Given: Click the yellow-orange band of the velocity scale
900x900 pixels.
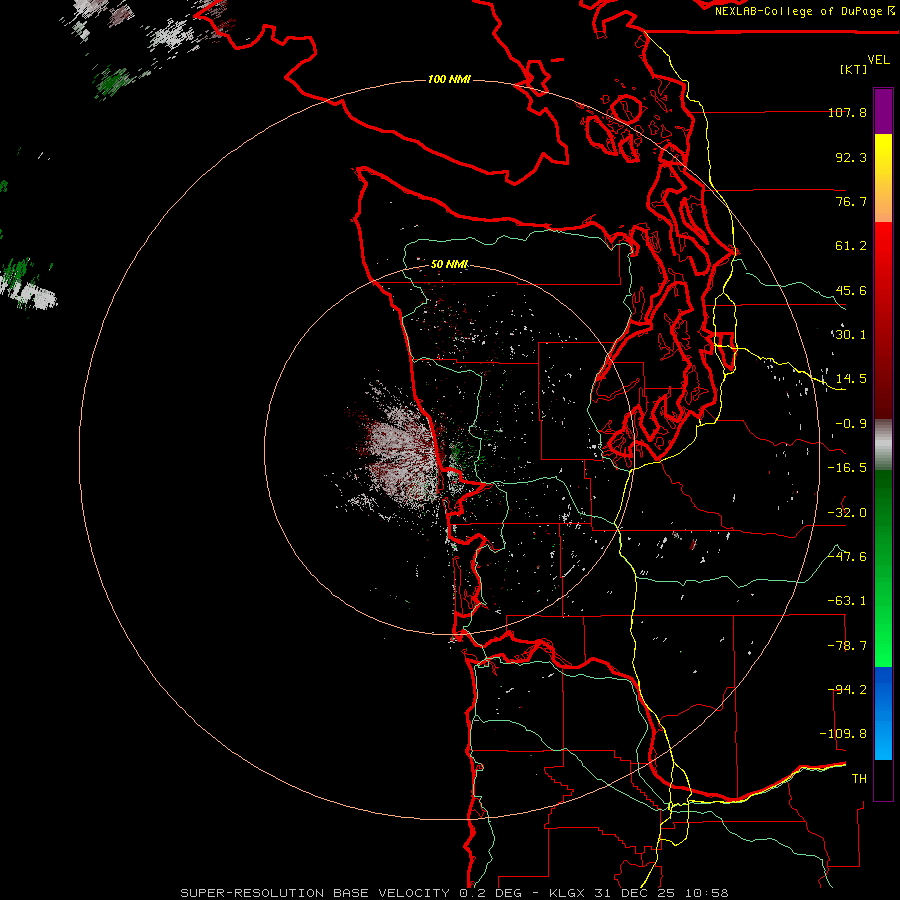Looking at the screenshot, I should click(x=883, y=178).
